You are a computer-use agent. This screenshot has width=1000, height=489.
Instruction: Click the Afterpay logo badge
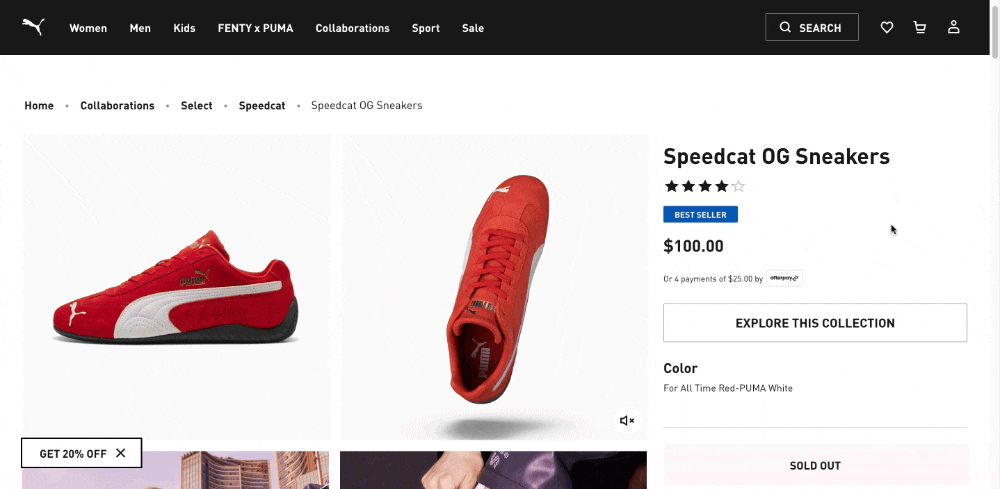tap(785, 279)
